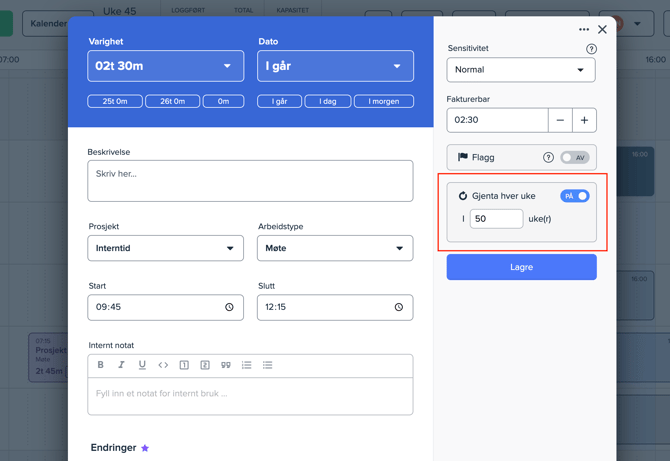Apply italic formatting in the note editor
Image resolution: width=670 pixels, height=461 pixels.
121,365
